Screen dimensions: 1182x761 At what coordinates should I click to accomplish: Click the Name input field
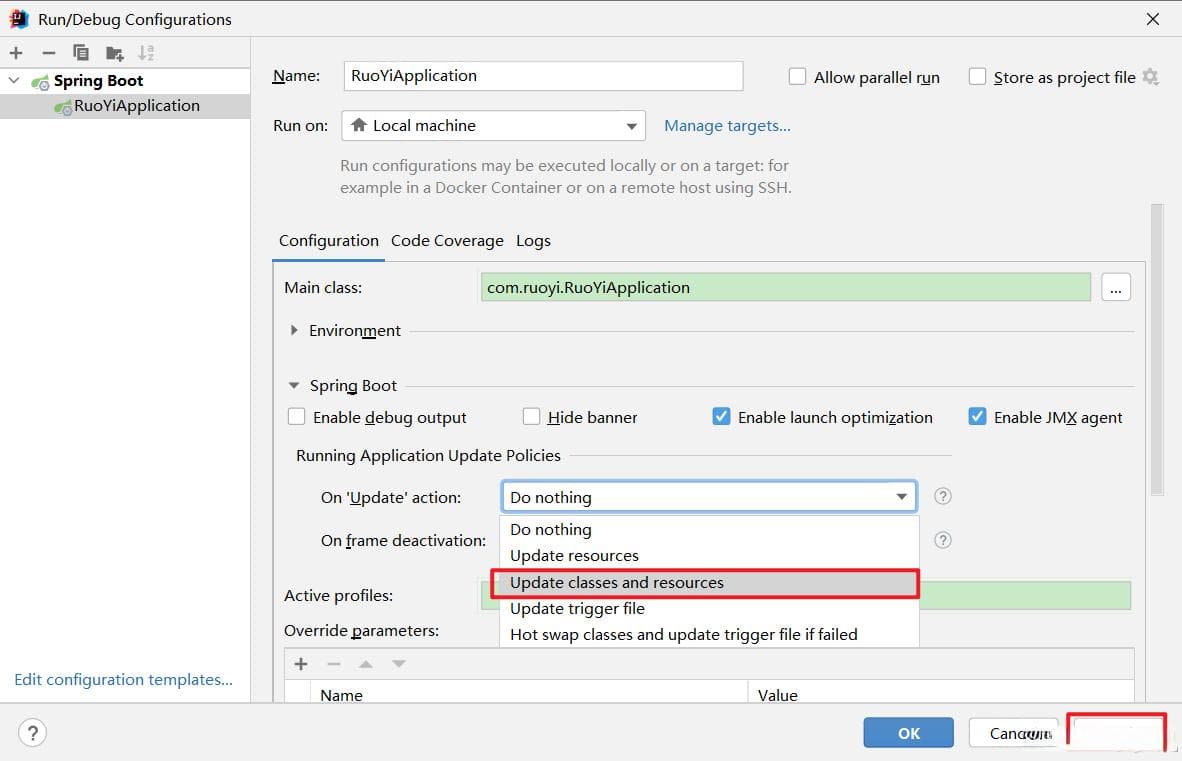click(543, 76)
